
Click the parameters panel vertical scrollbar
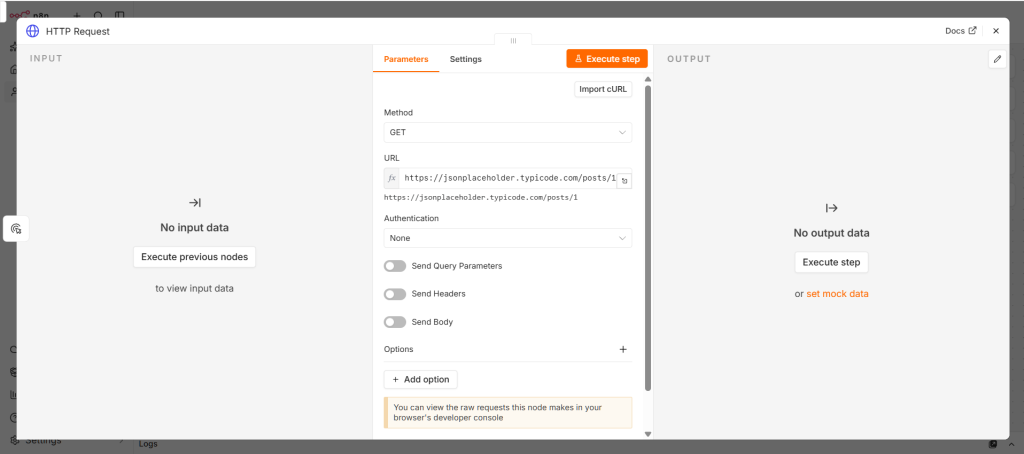pyautogui.click(x=648, y=238)
